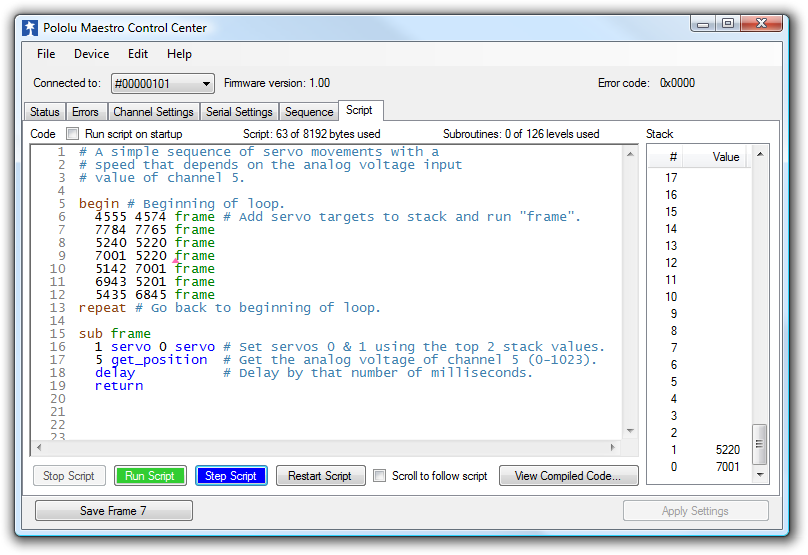This screenshot has height=555, width=808.
Task: Open the Device menu
Action: coord(91,54)
